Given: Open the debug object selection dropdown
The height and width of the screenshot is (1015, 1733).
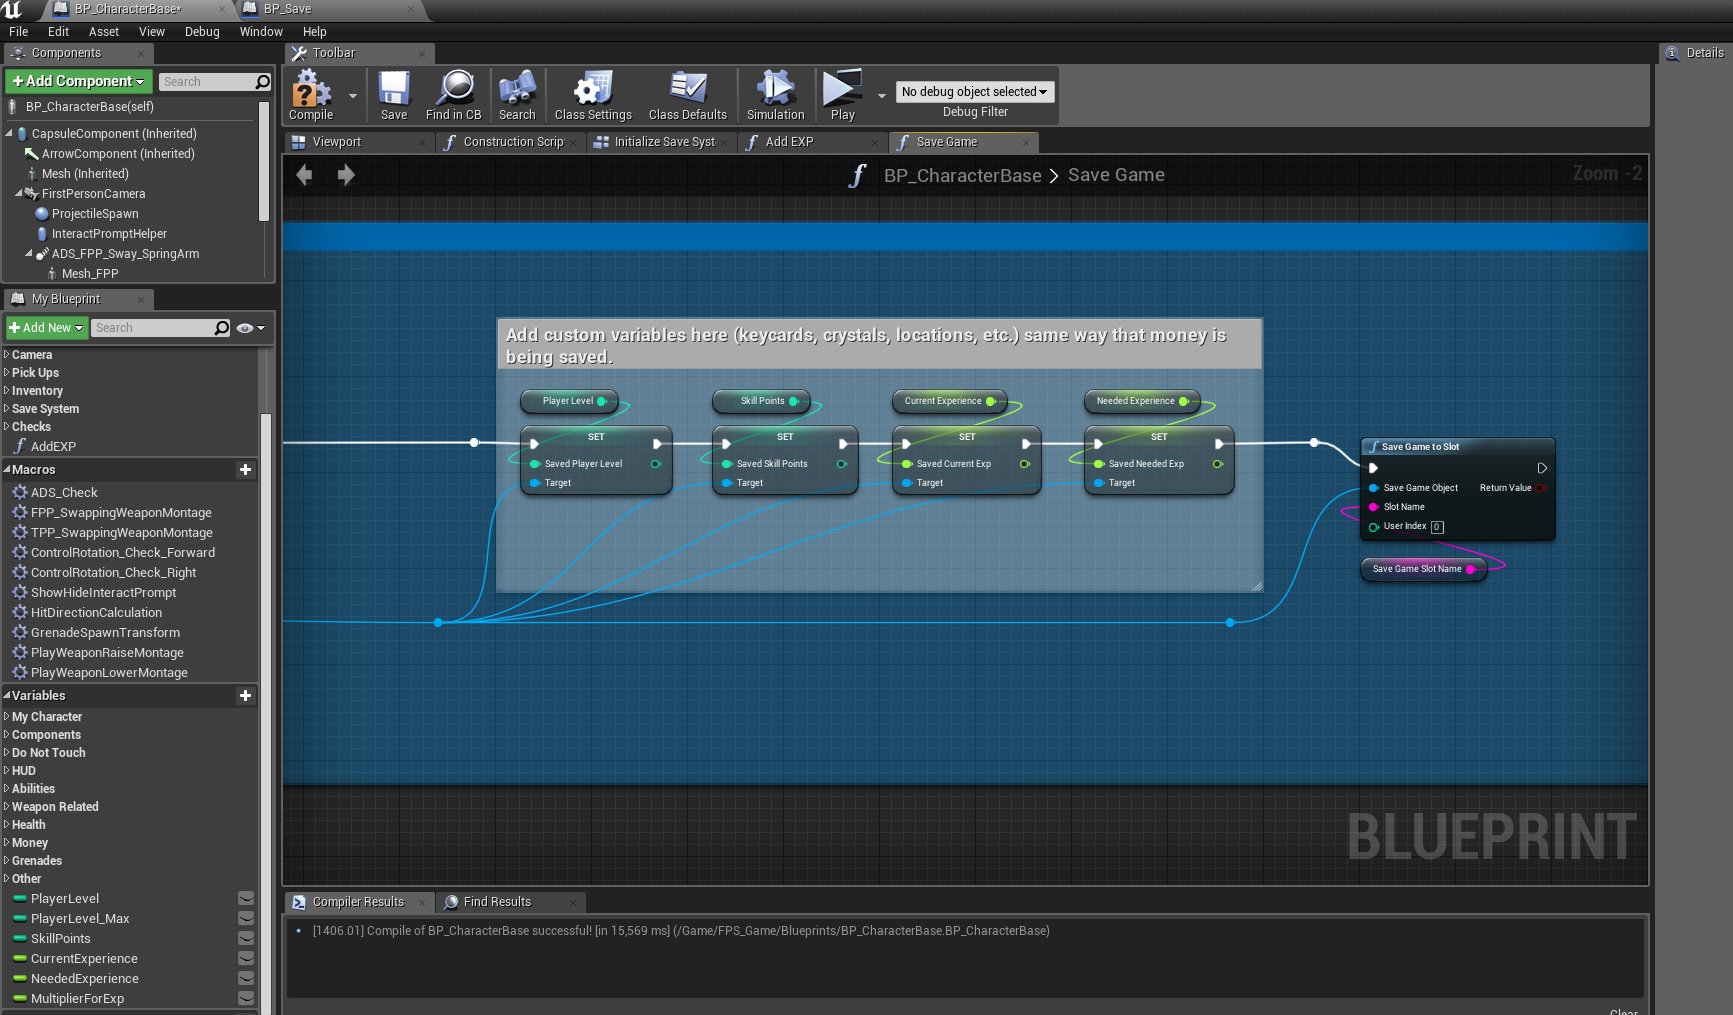Looking at the screenshot, I should [974, 92].
